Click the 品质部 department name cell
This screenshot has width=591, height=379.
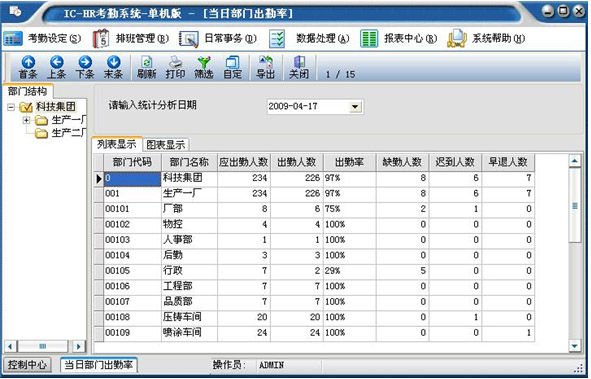[x=189, y=302]
